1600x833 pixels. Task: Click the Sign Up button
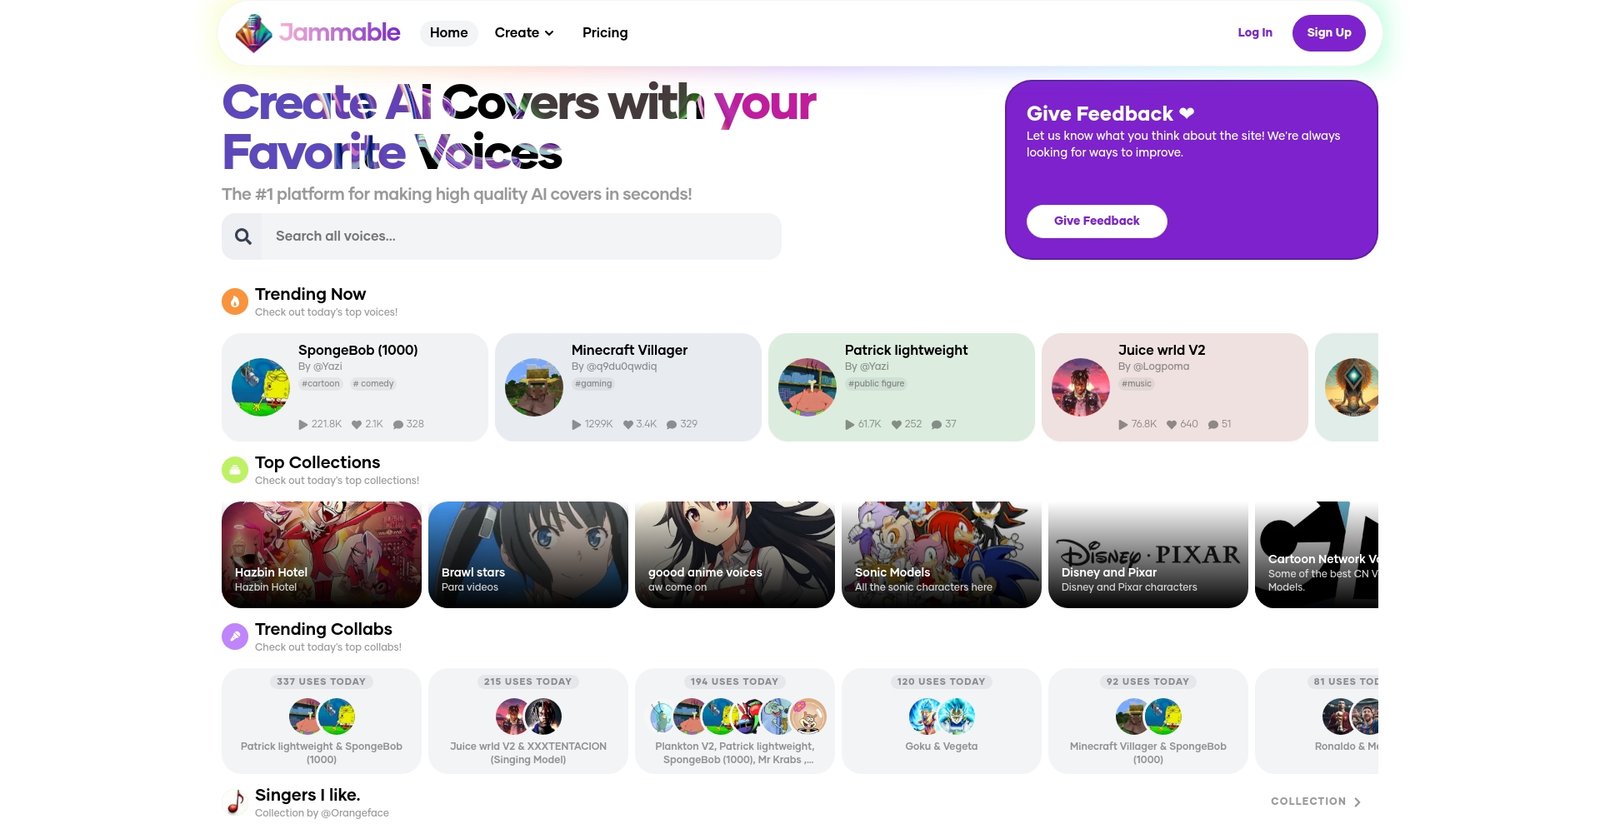[1329, 33]
